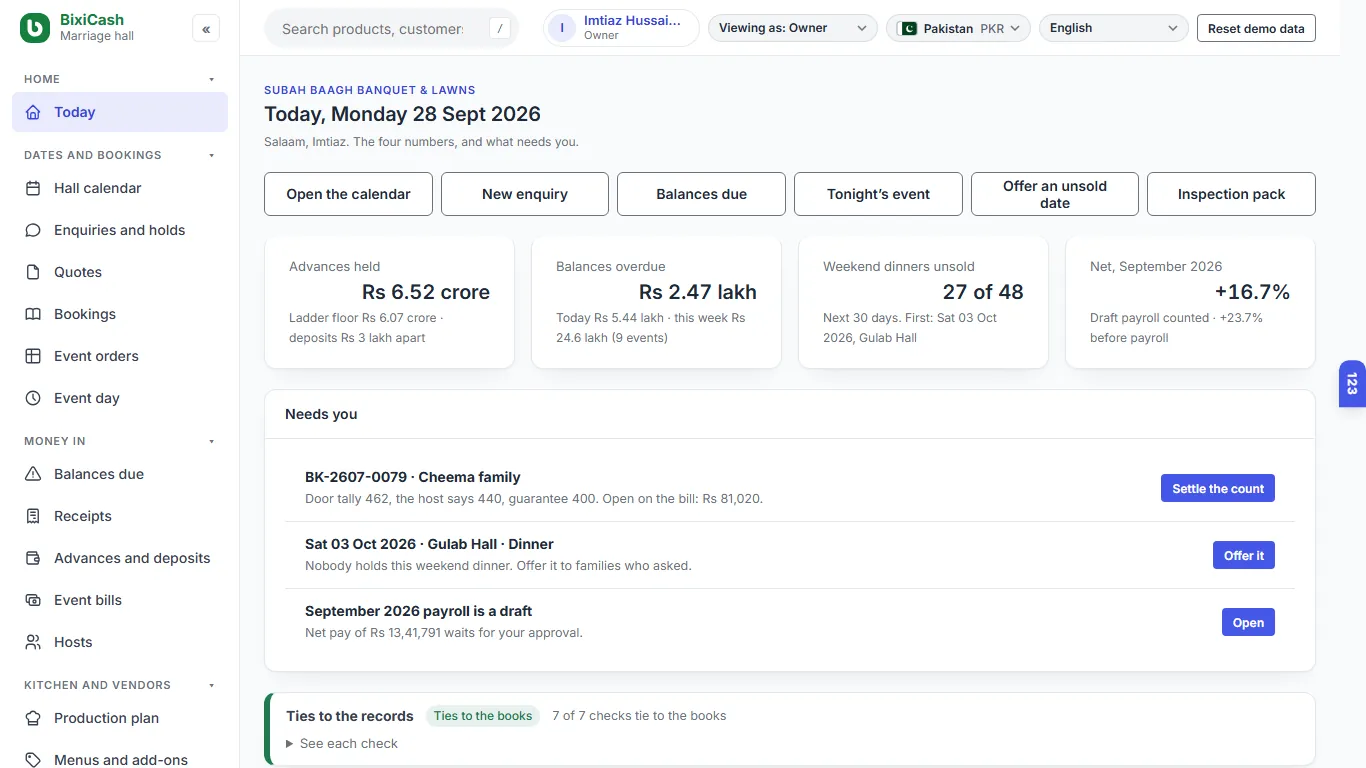Click the Quotes document icon
The height and width of the screenshot is (768, 1366).
click(33, 272)
